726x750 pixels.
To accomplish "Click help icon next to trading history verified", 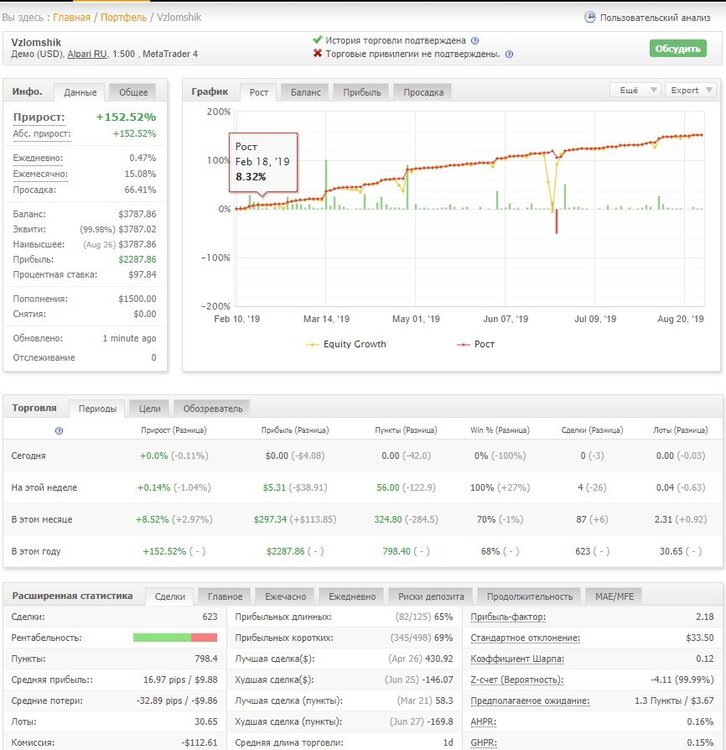I will point(474,41).
